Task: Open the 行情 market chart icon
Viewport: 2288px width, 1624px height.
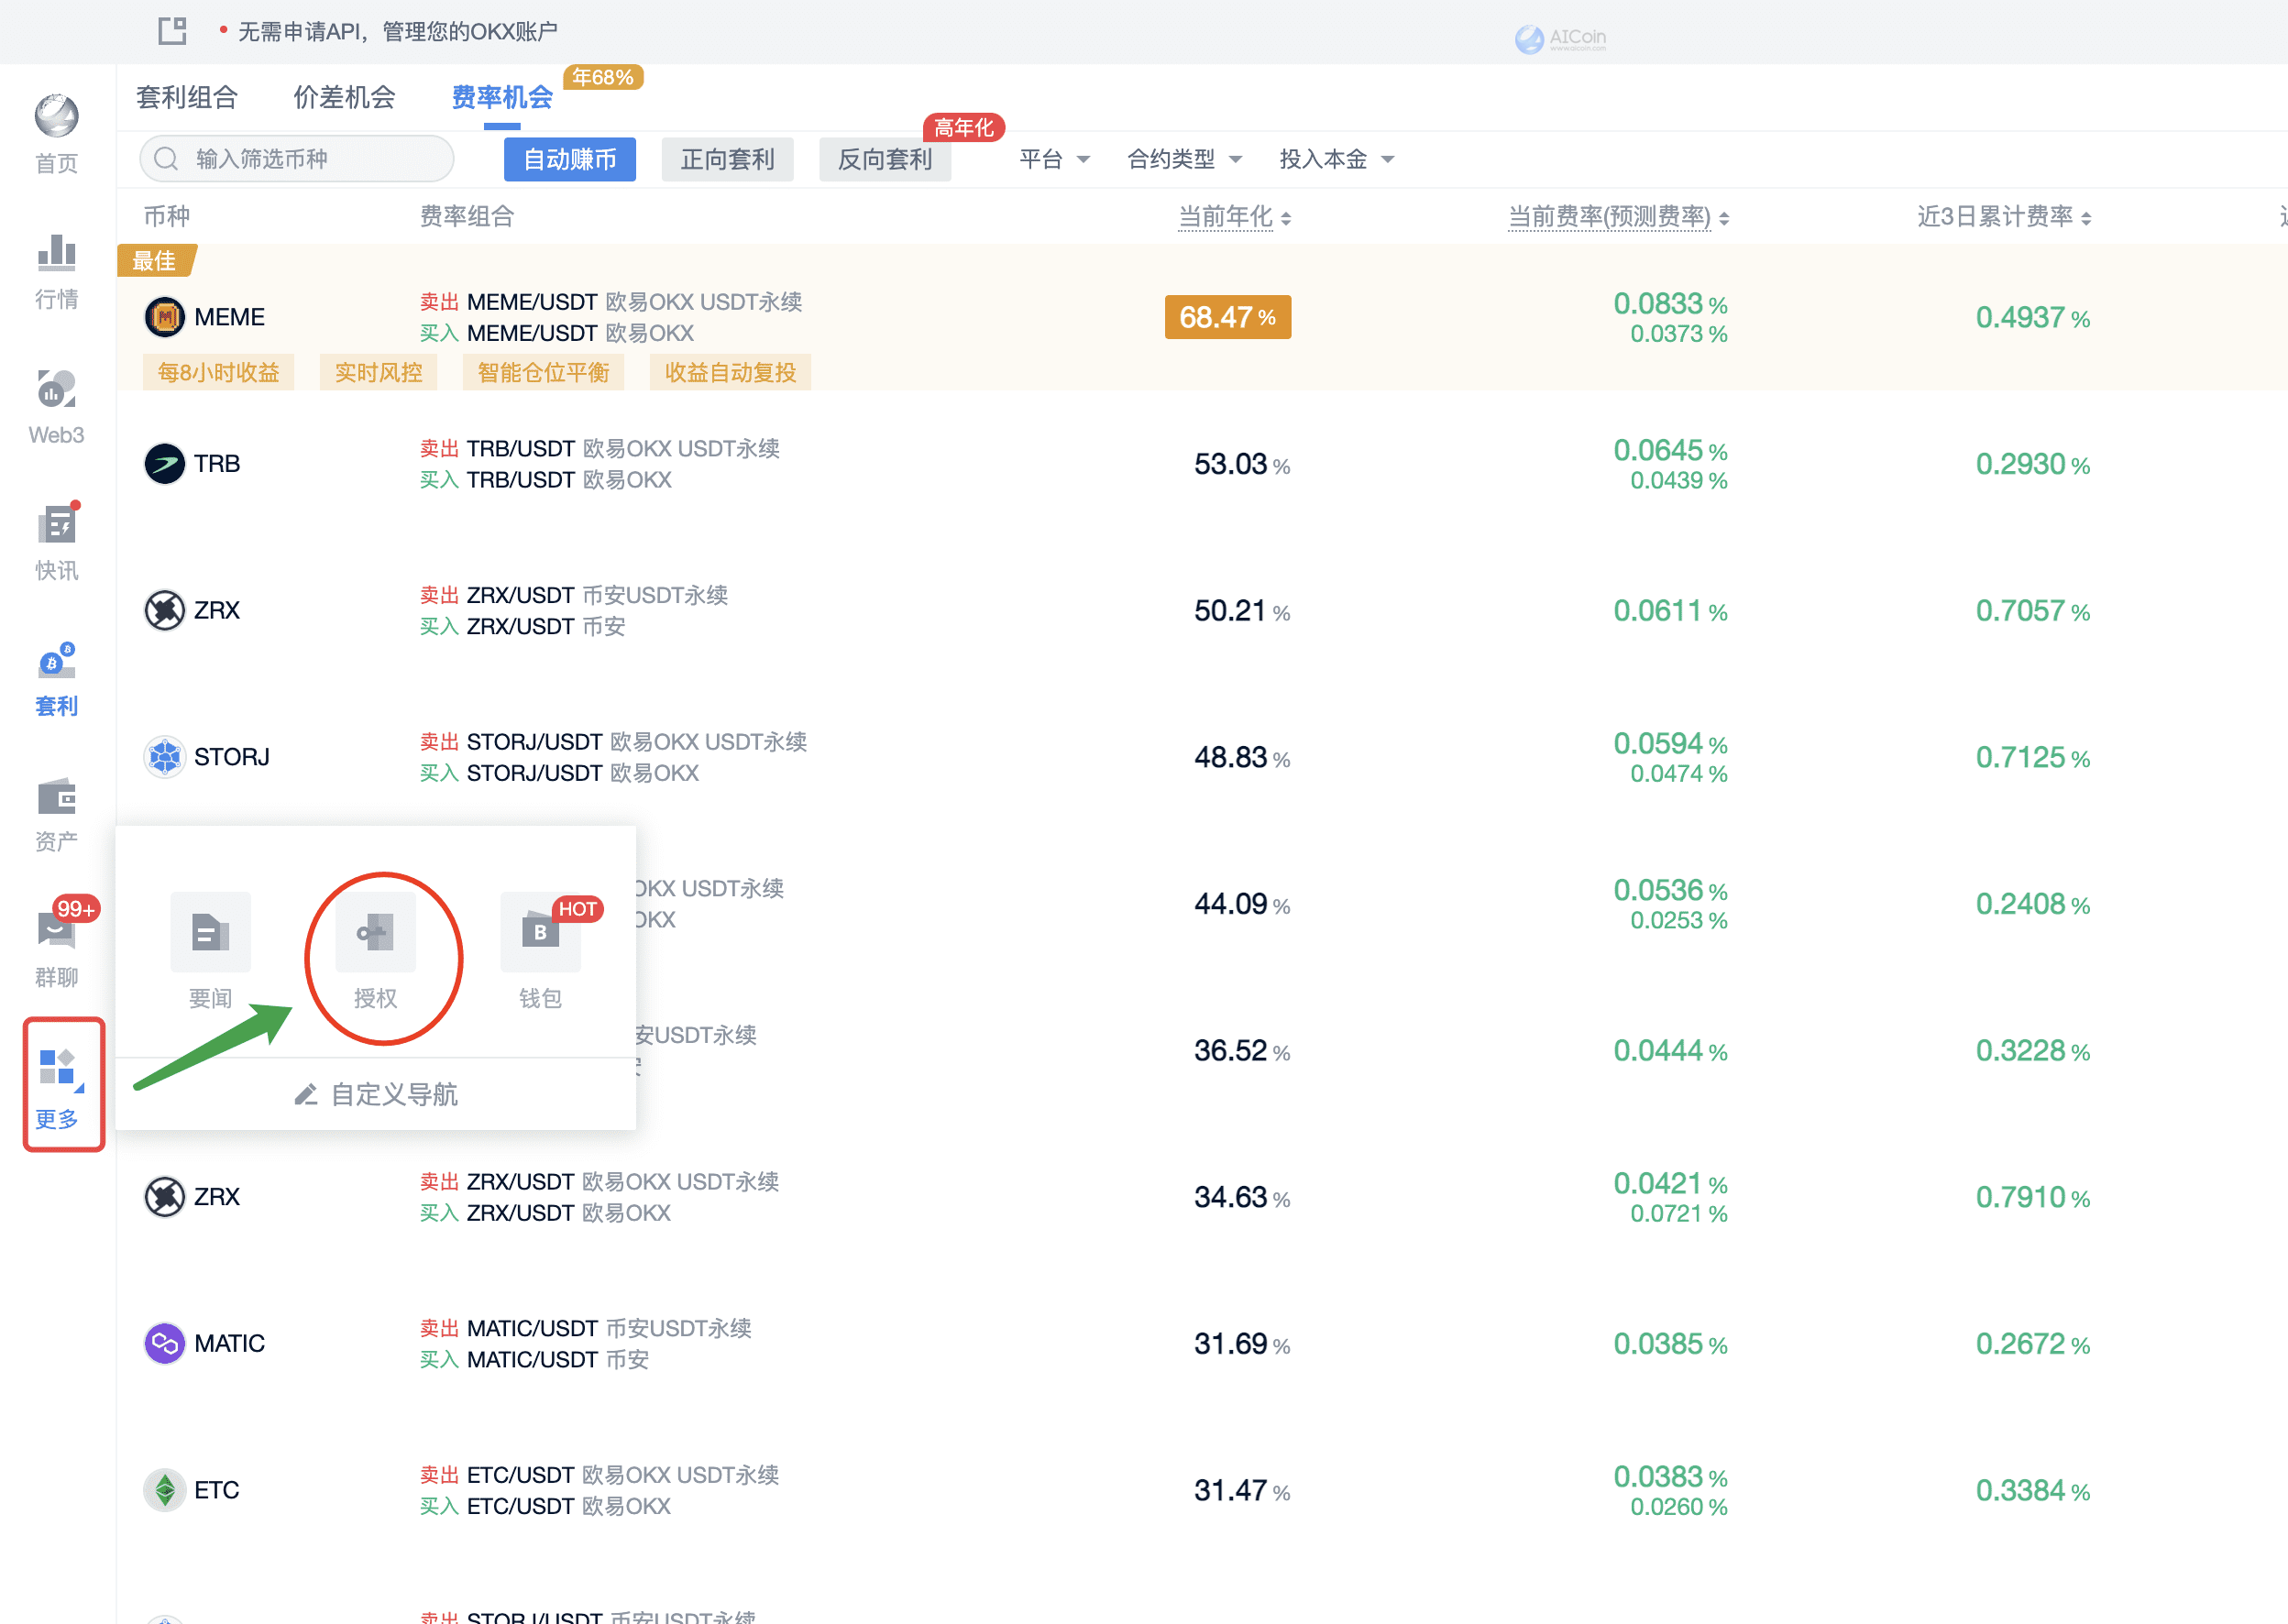Action: click(57, 252)
